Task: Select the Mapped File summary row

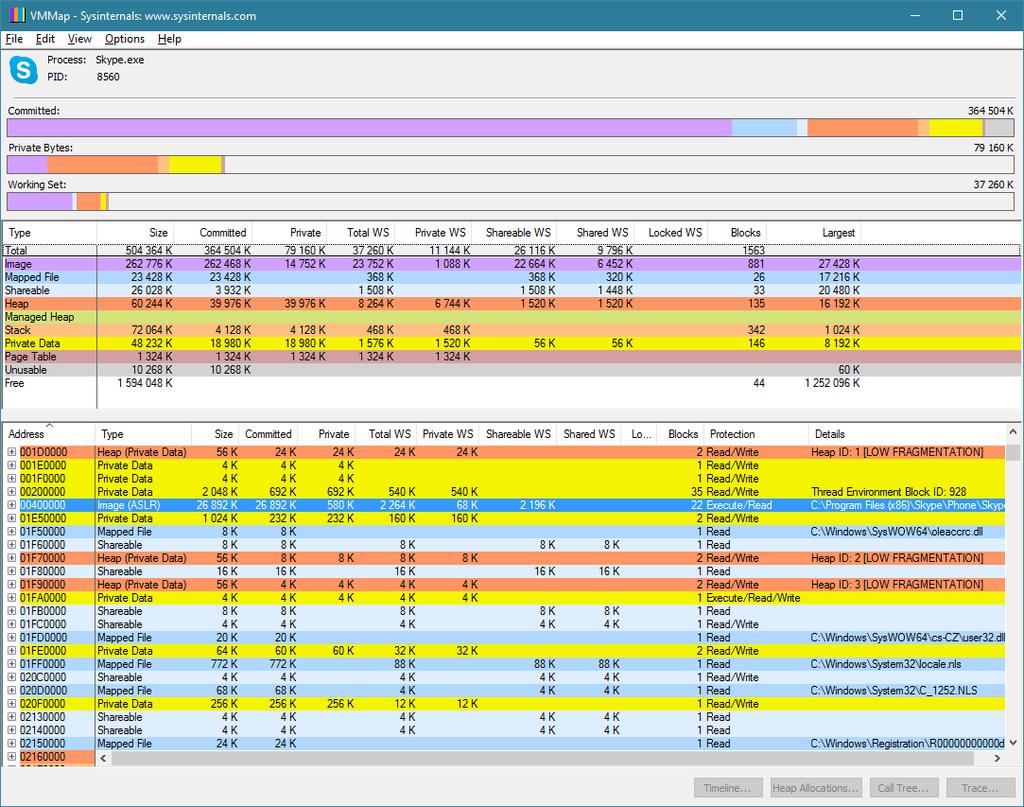Action: [512, 277]
